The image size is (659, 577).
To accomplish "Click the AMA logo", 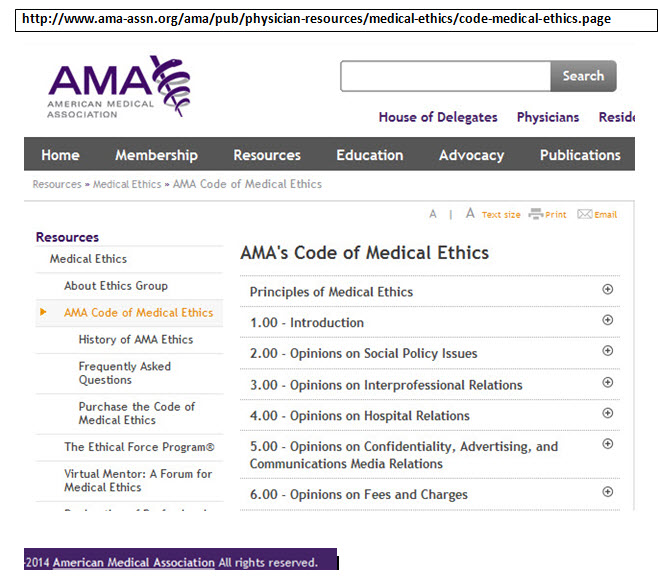I will click(117, 88).
